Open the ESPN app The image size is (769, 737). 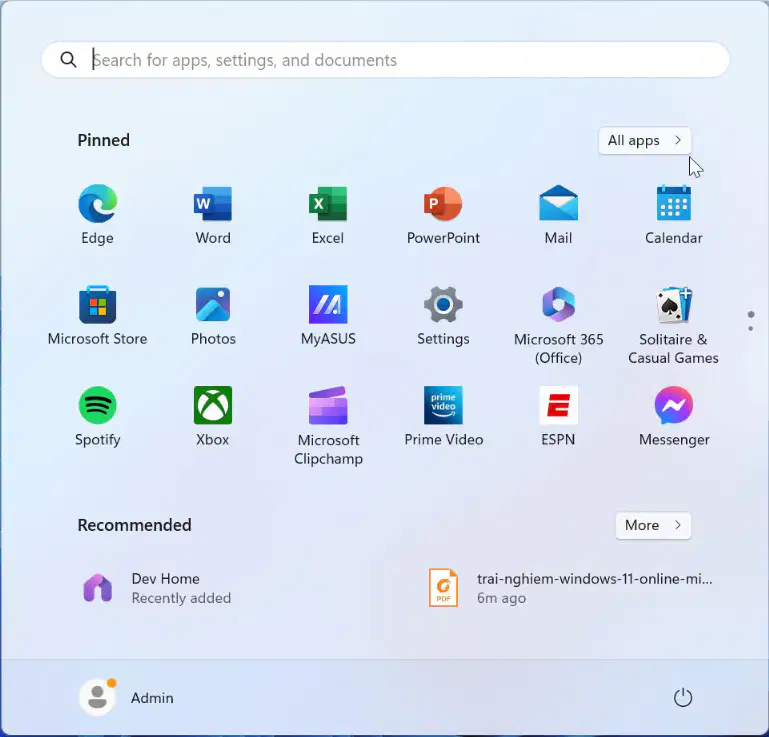[559, 417]
